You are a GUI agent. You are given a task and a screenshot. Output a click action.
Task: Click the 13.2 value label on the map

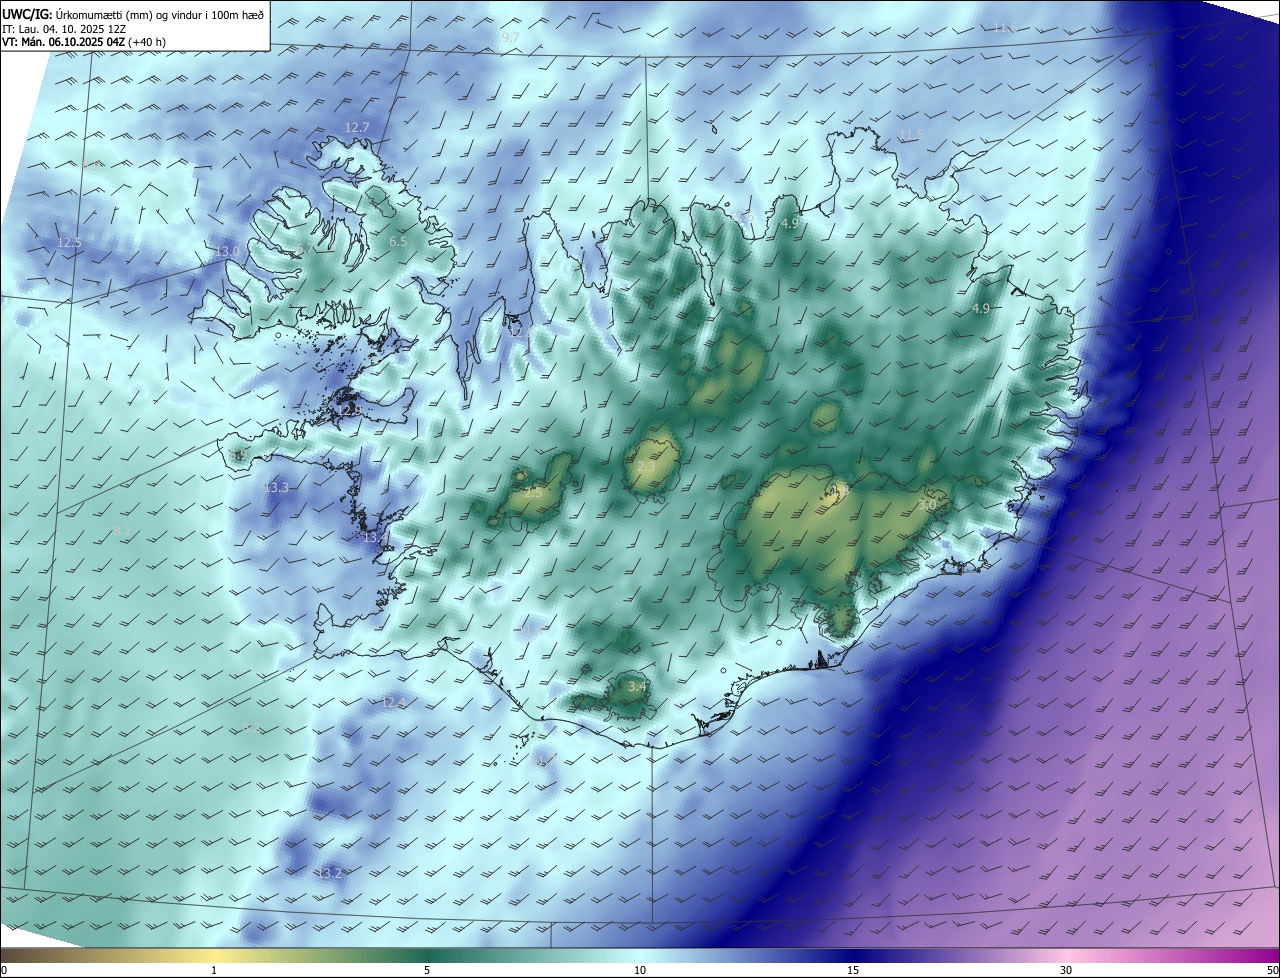[329, 874]
